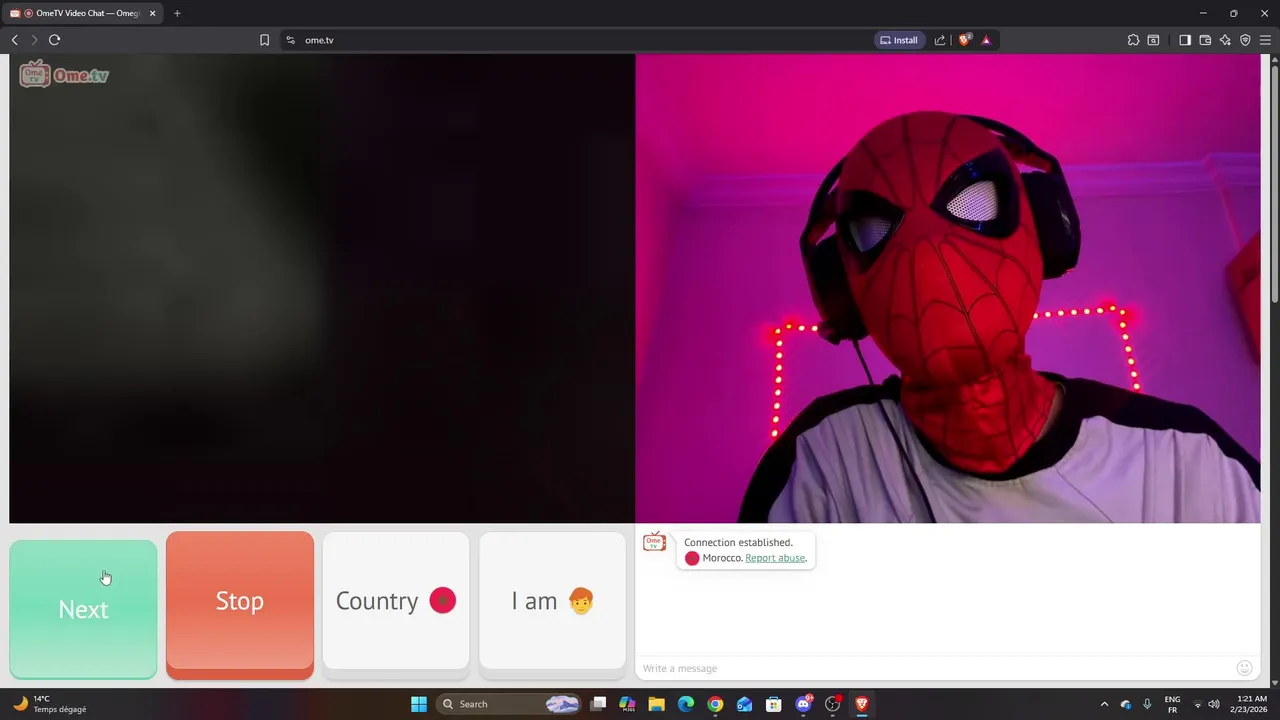Go back with the browser Back arrow
The height and width of the screenshot is (720, 1280).
click(14, 40)
